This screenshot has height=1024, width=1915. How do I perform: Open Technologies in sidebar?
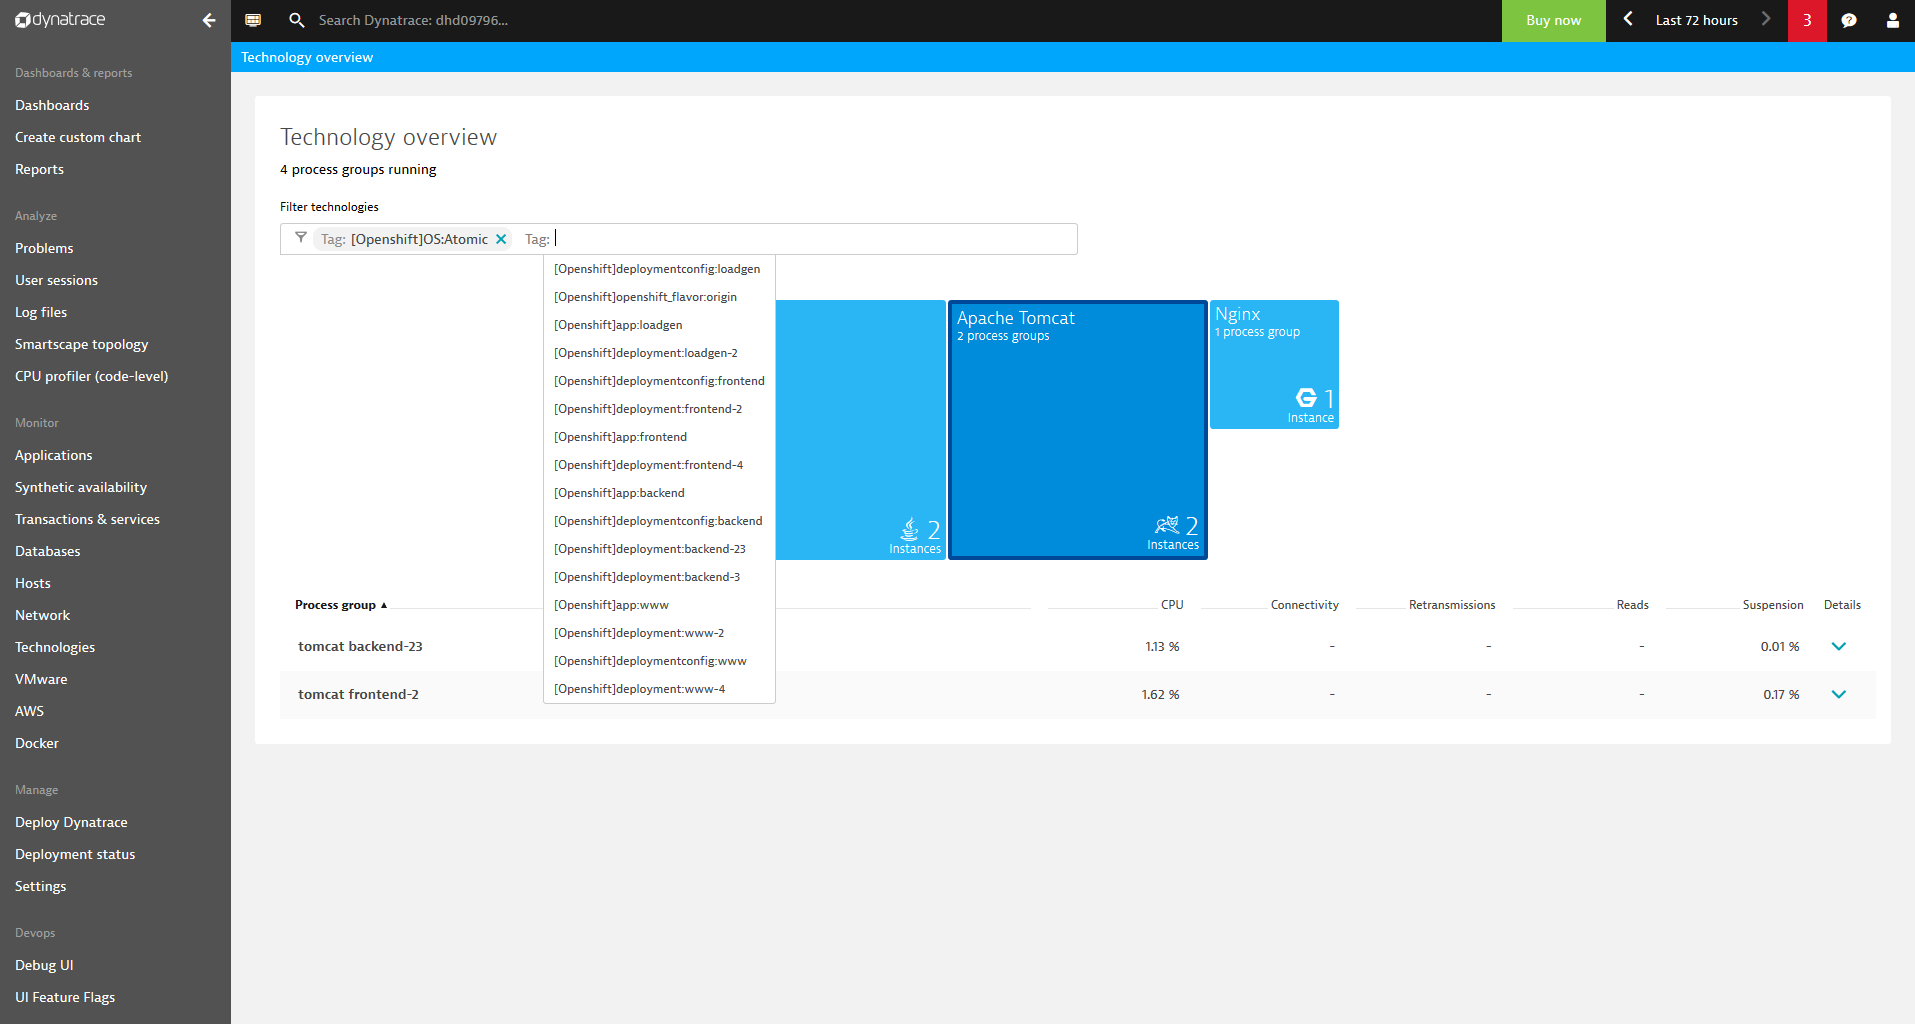pos(55,647)
